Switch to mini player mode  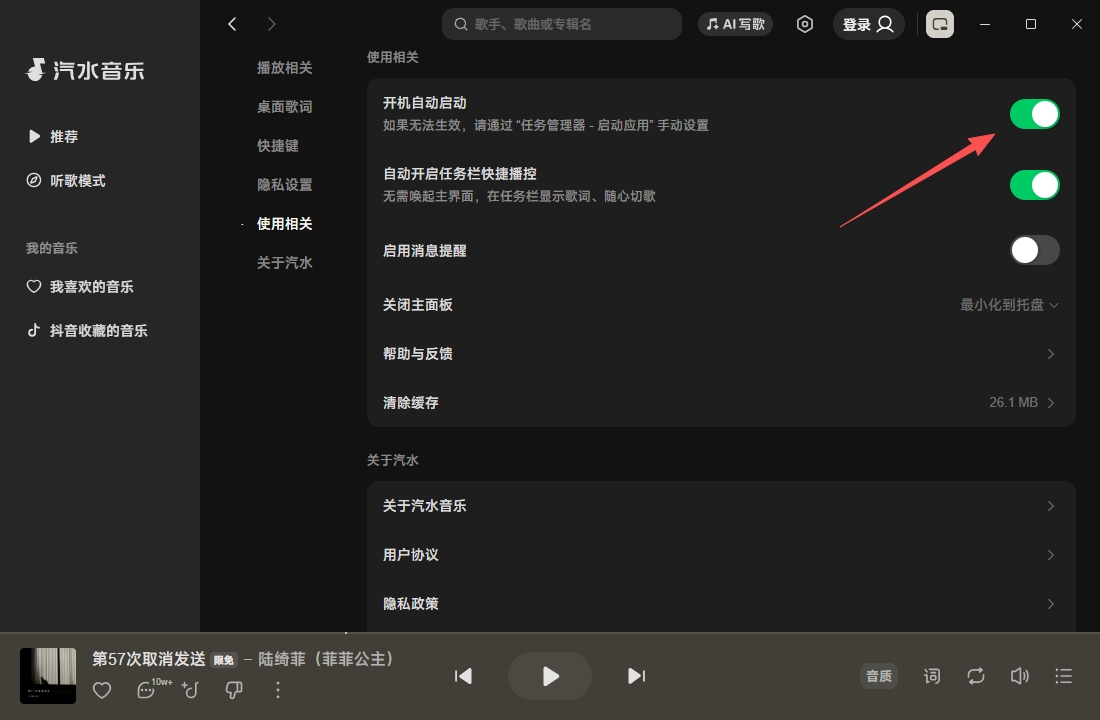click(939, 24)
